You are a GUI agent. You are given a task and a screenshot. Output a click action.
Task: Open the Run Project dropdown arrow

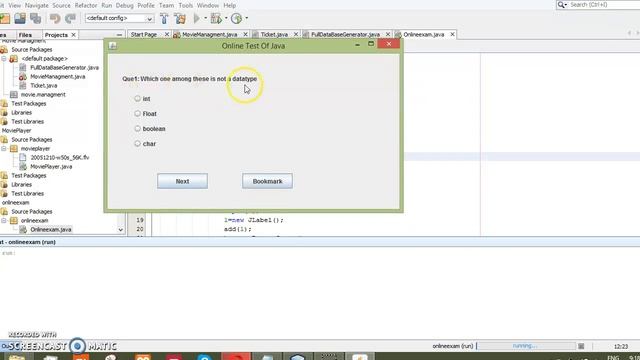205,18
